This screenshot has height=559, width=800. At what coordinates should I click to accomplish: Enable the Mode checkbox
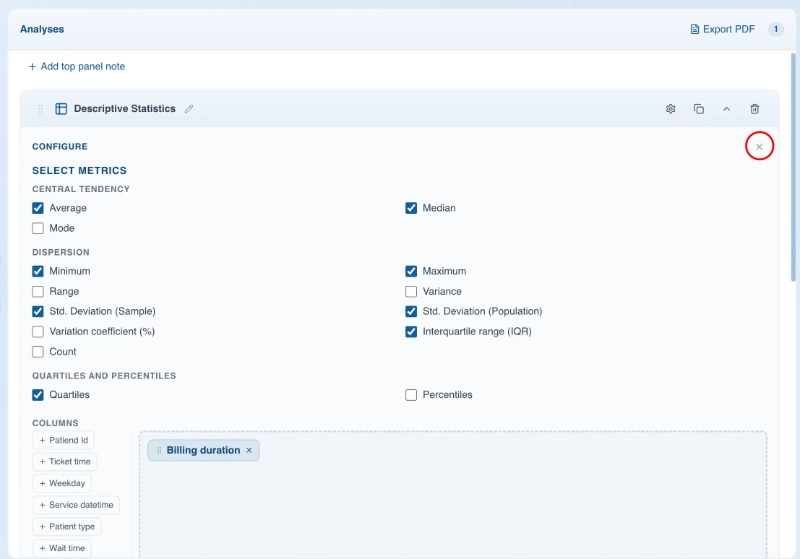(38, 228)
